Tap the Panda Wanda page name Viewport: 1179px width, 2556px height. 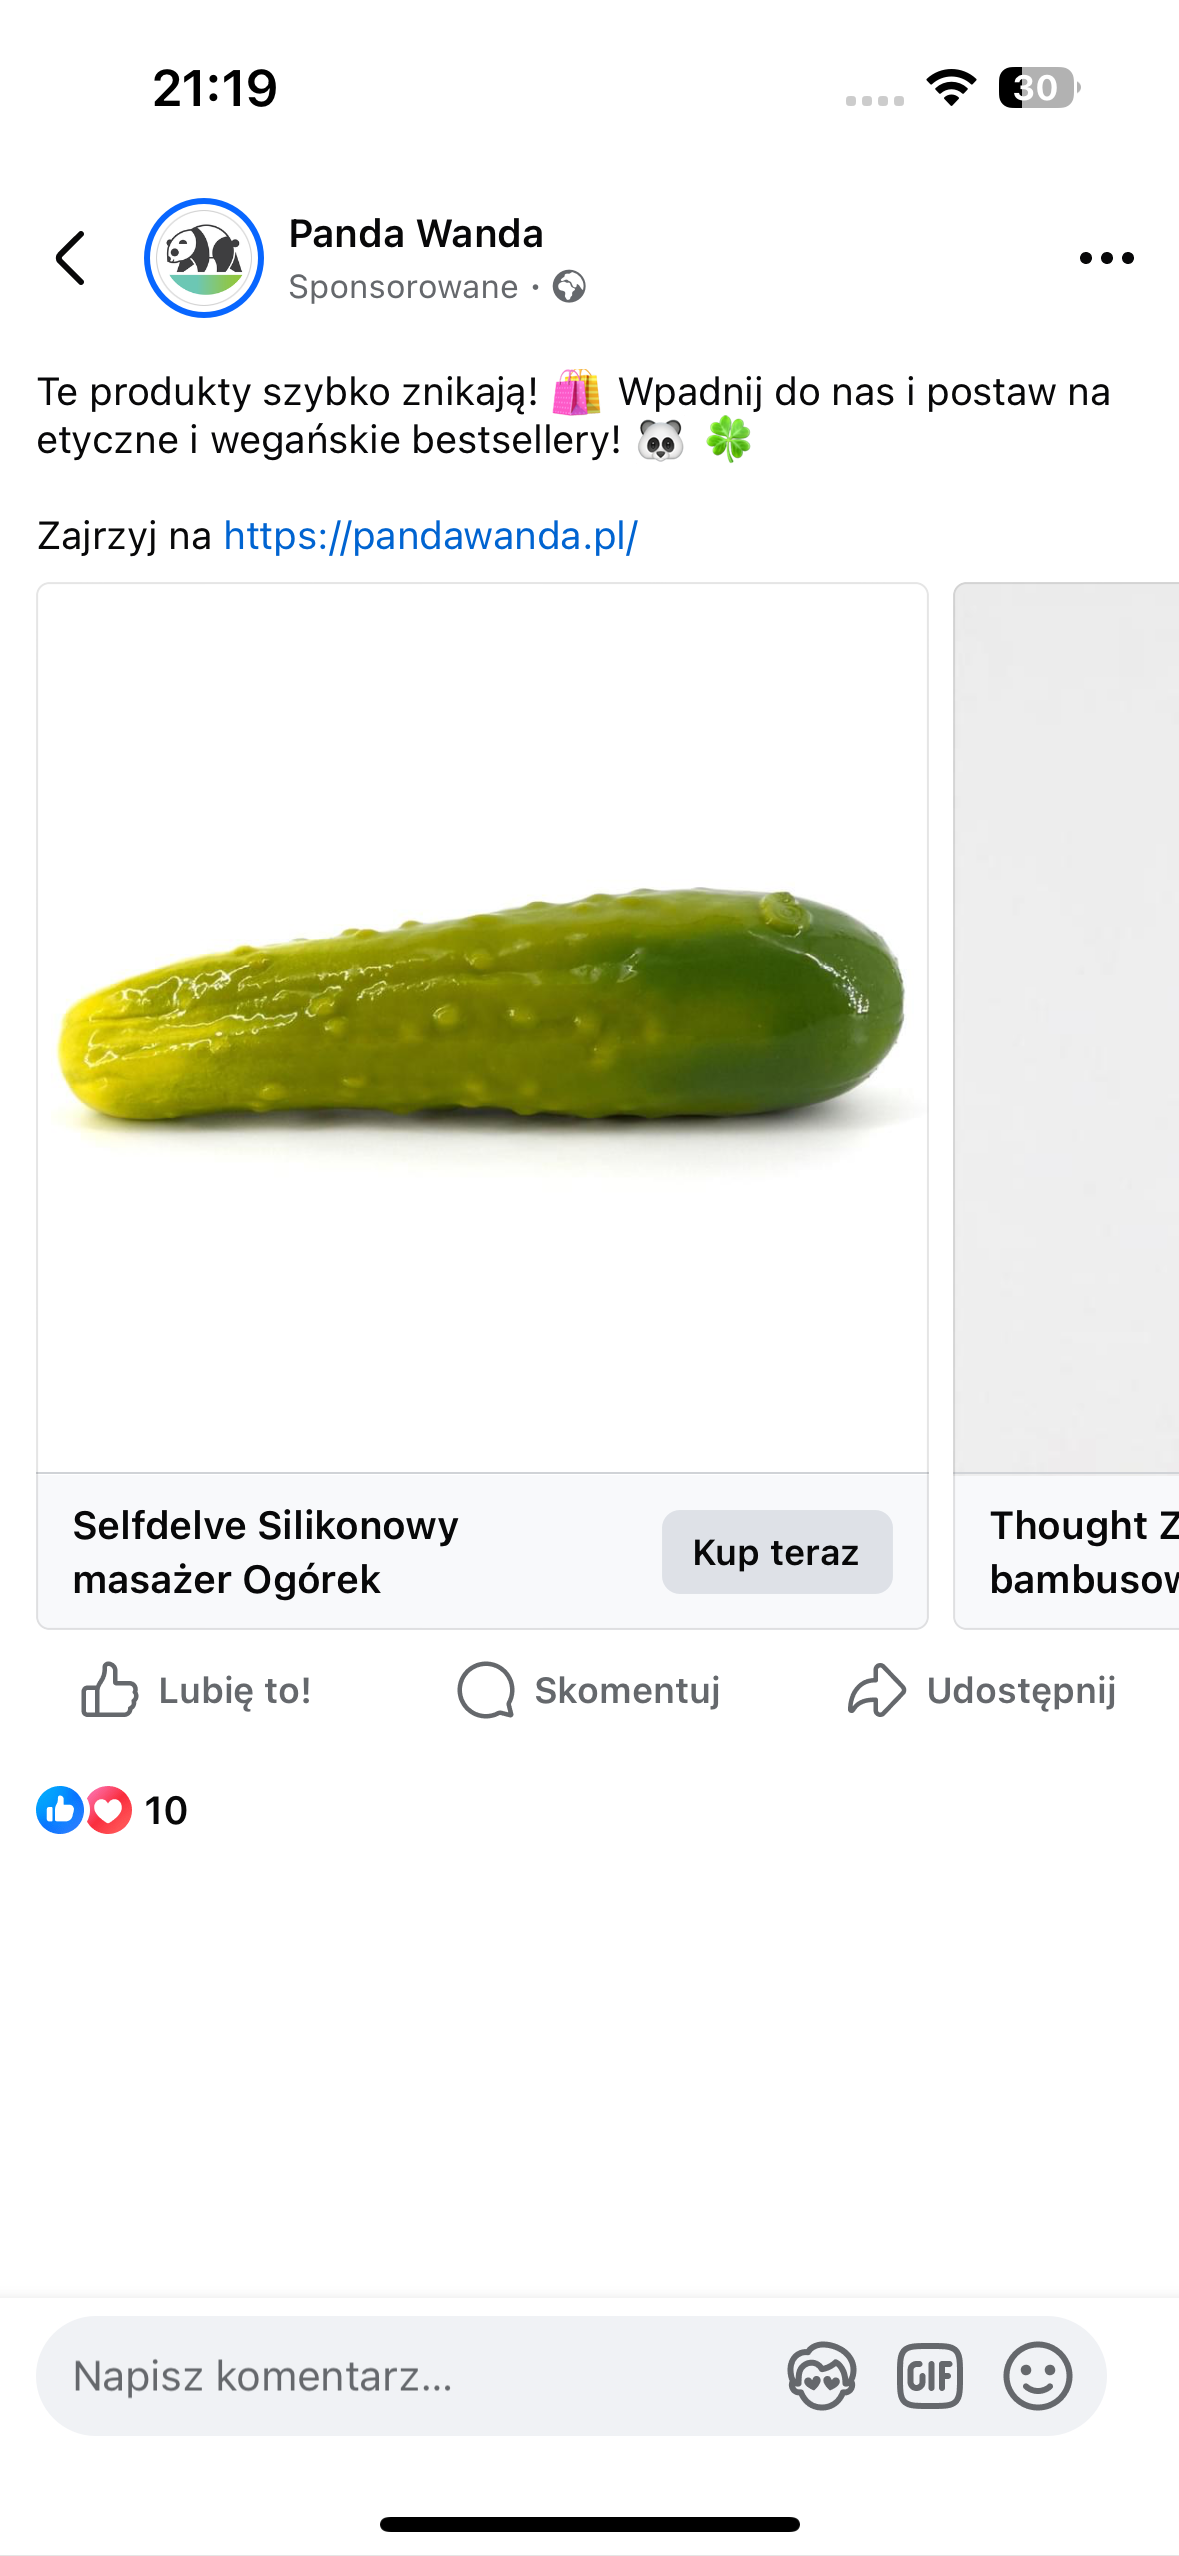[416, 234]
